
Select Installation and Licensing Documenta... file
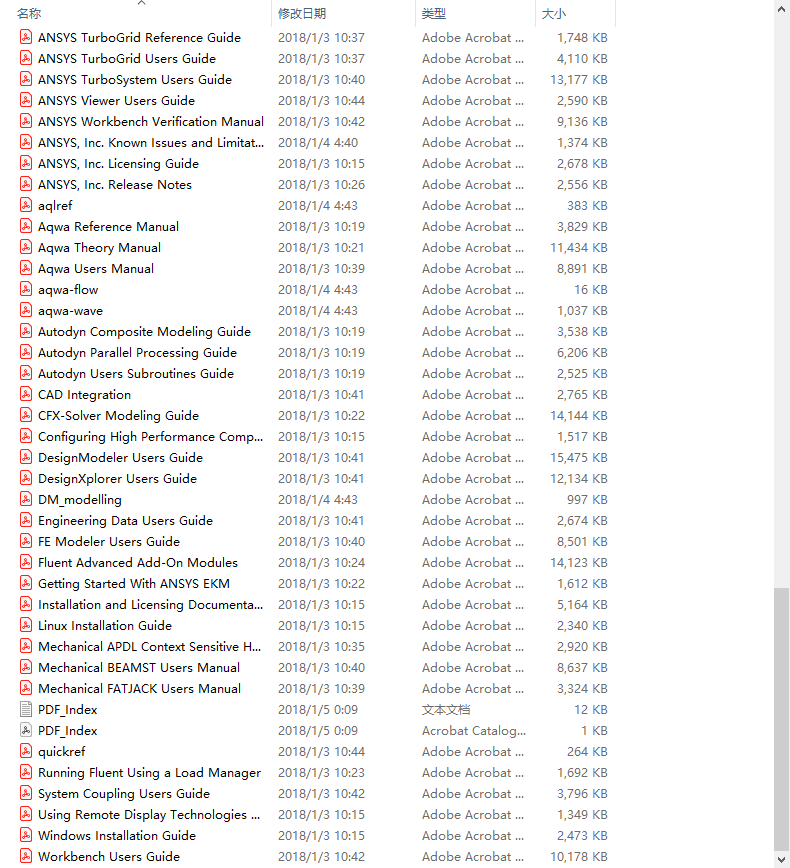[x=150, y=604]
